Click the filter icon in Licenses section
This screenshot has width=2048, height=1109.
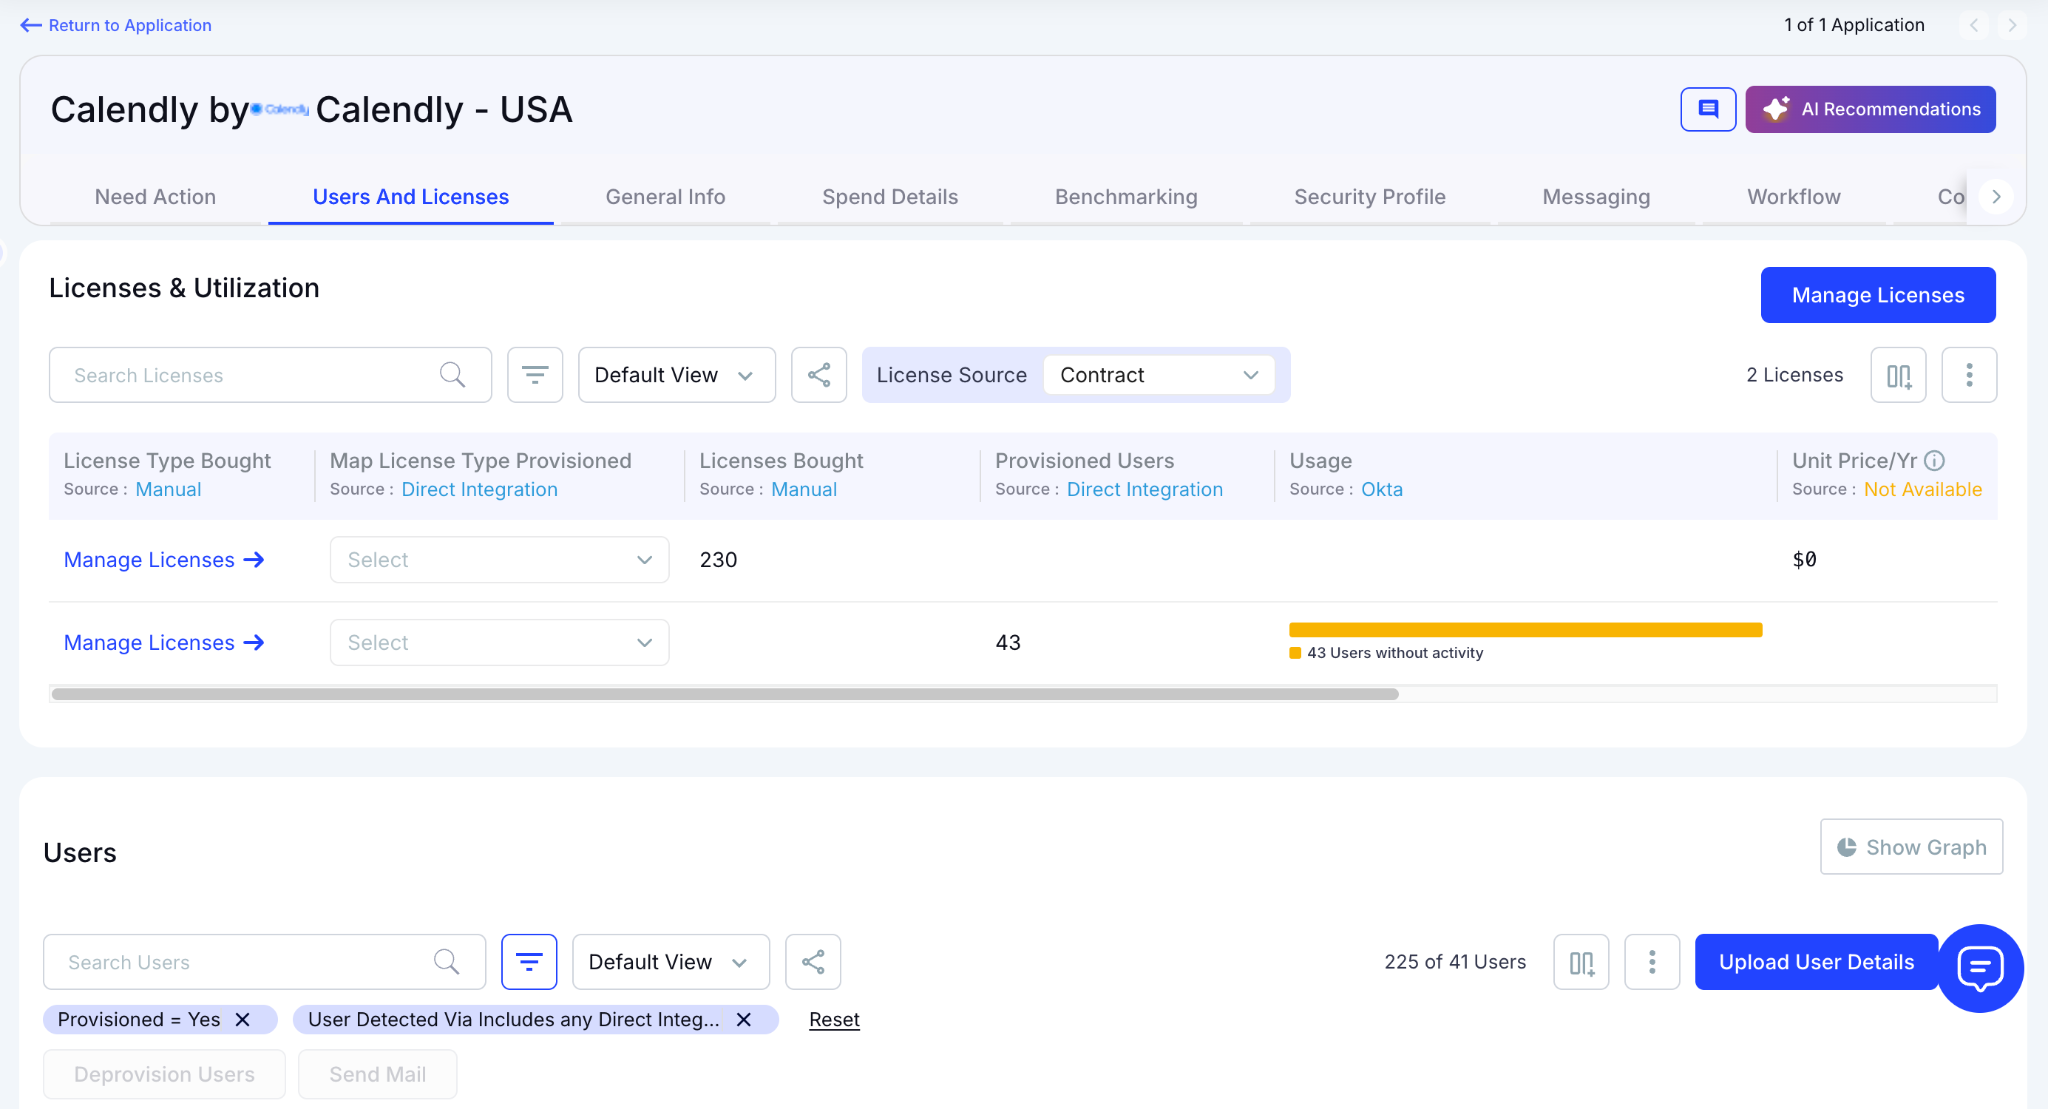tap(535, 375)
